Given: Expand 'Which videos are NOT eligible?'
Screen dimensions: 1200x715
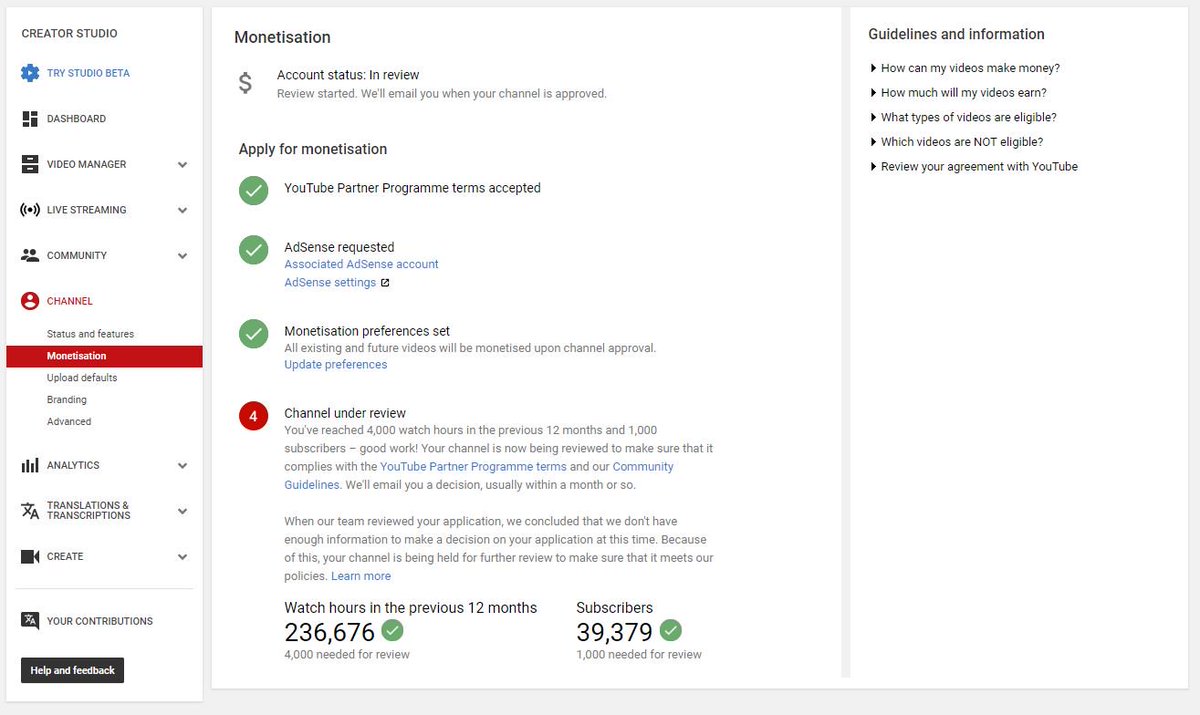Looking at the screenshot, I should 957,142.
